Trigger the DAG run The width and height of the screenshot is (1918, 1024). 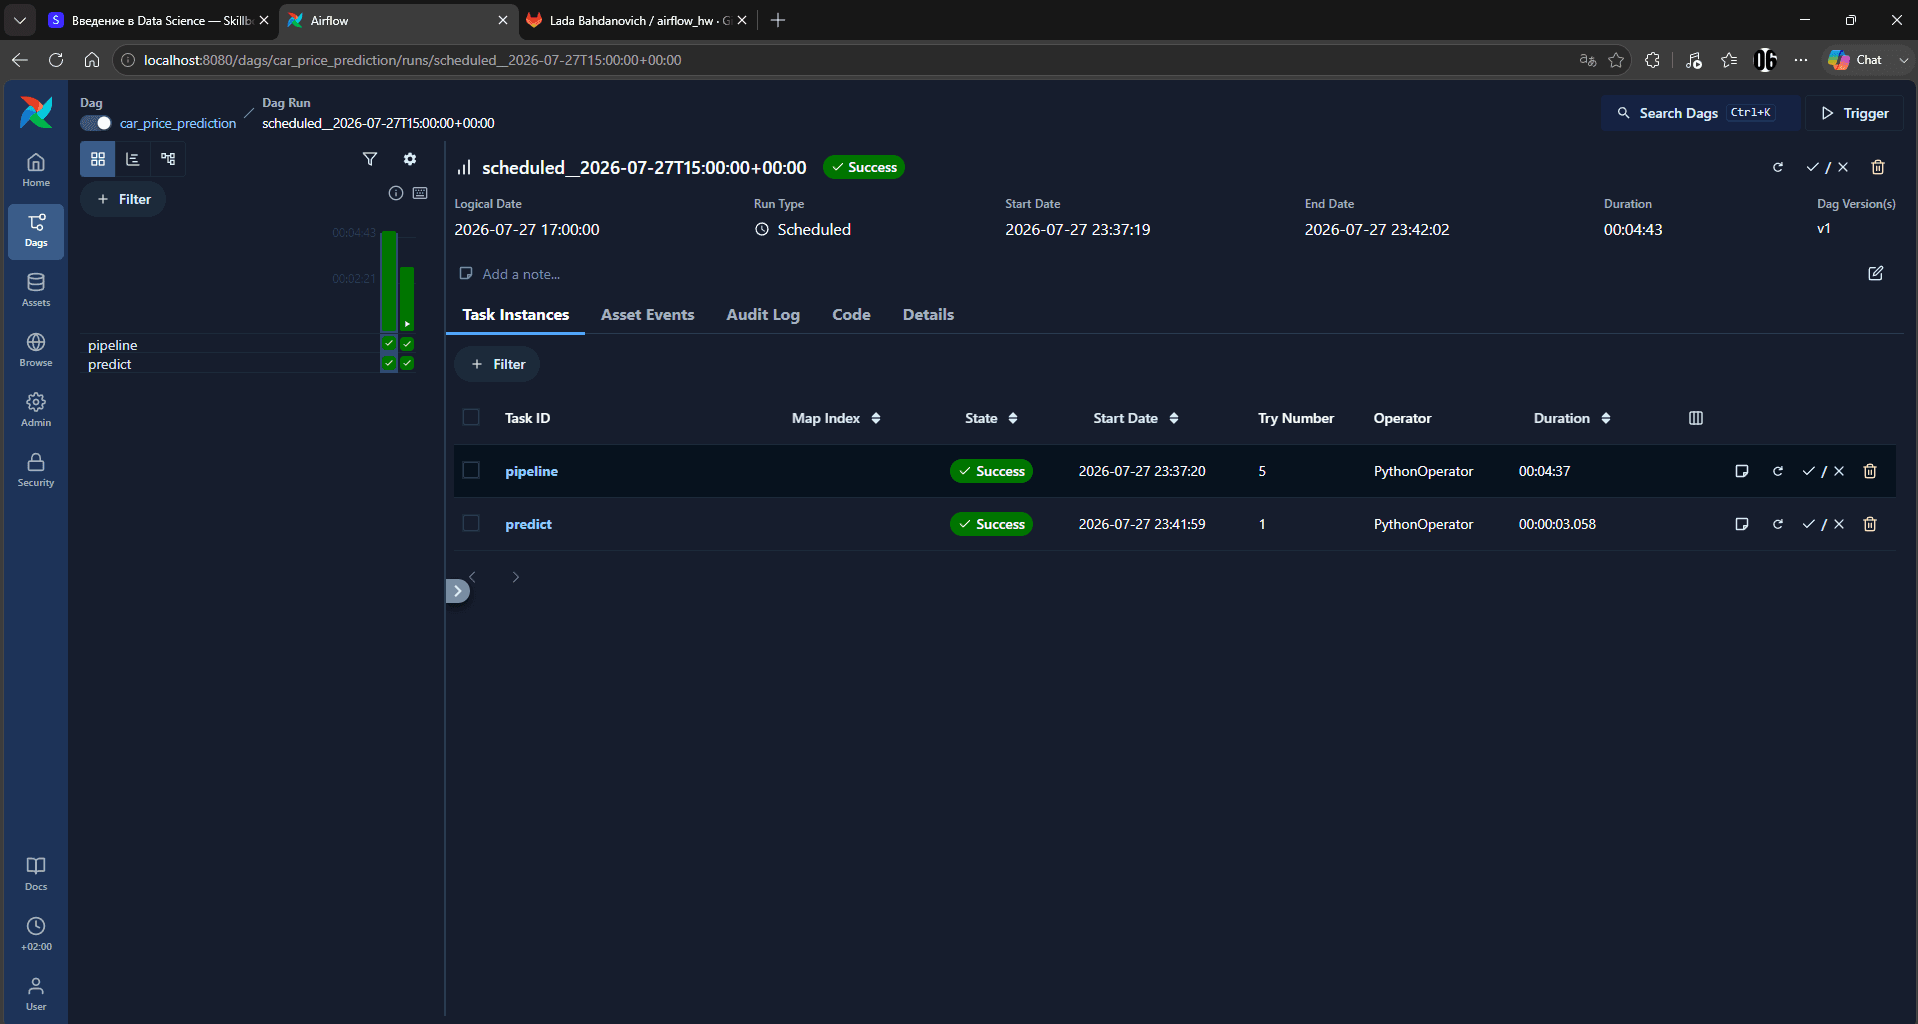point(1855,113)
